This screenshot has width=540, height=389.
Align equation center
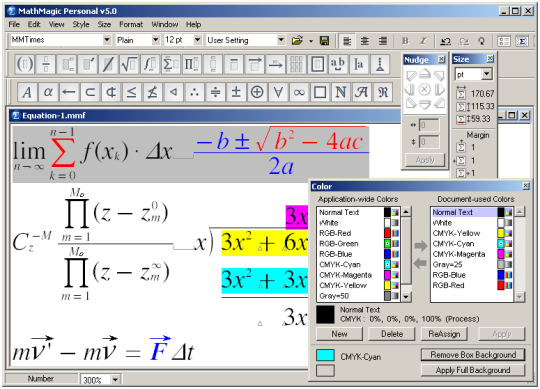pos(365,41)
